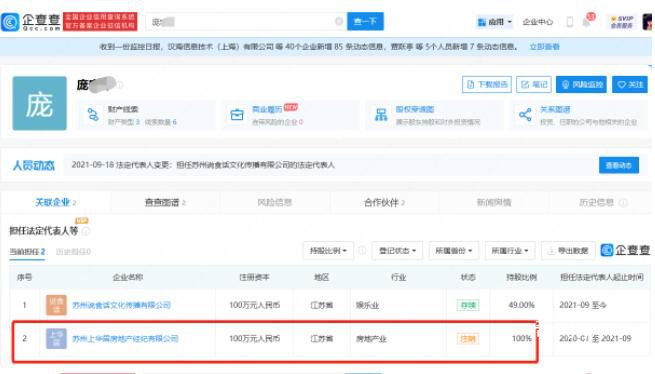This screenshot has width=655, height=374.
Task: Switch to the 合作伙伴 tab
Action: coord(384,202)
